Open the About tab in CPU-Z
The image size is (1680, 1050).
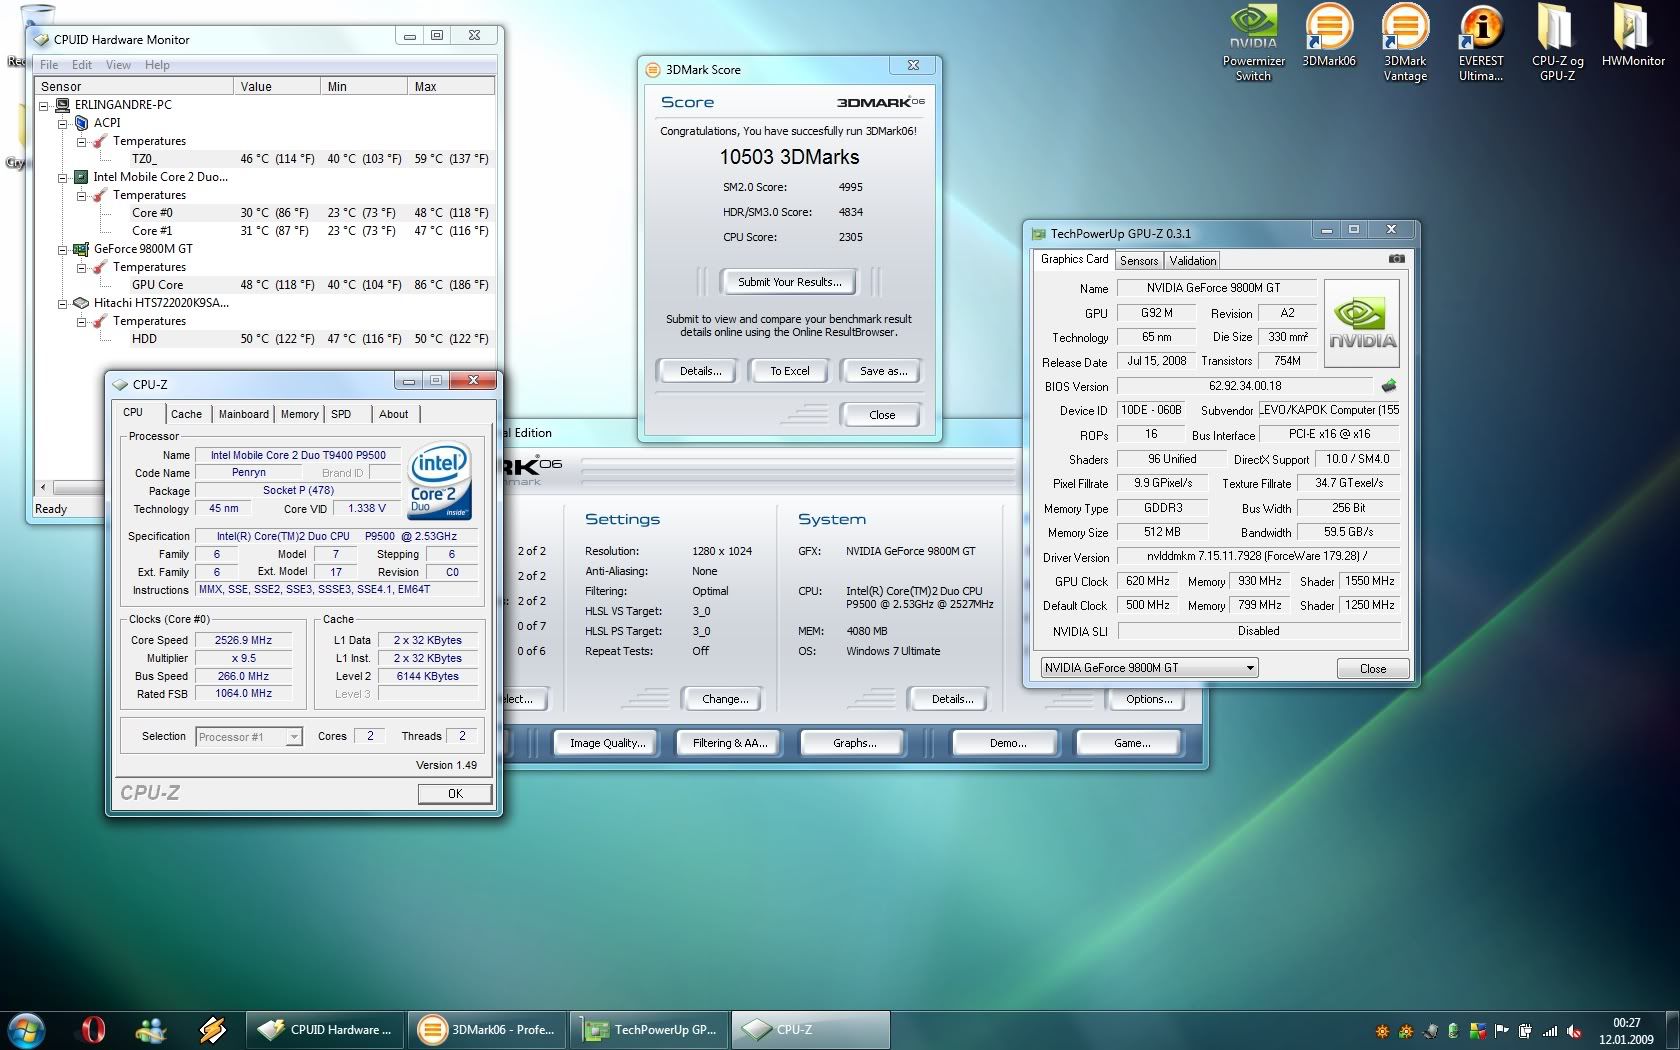[x=393, y=414]
